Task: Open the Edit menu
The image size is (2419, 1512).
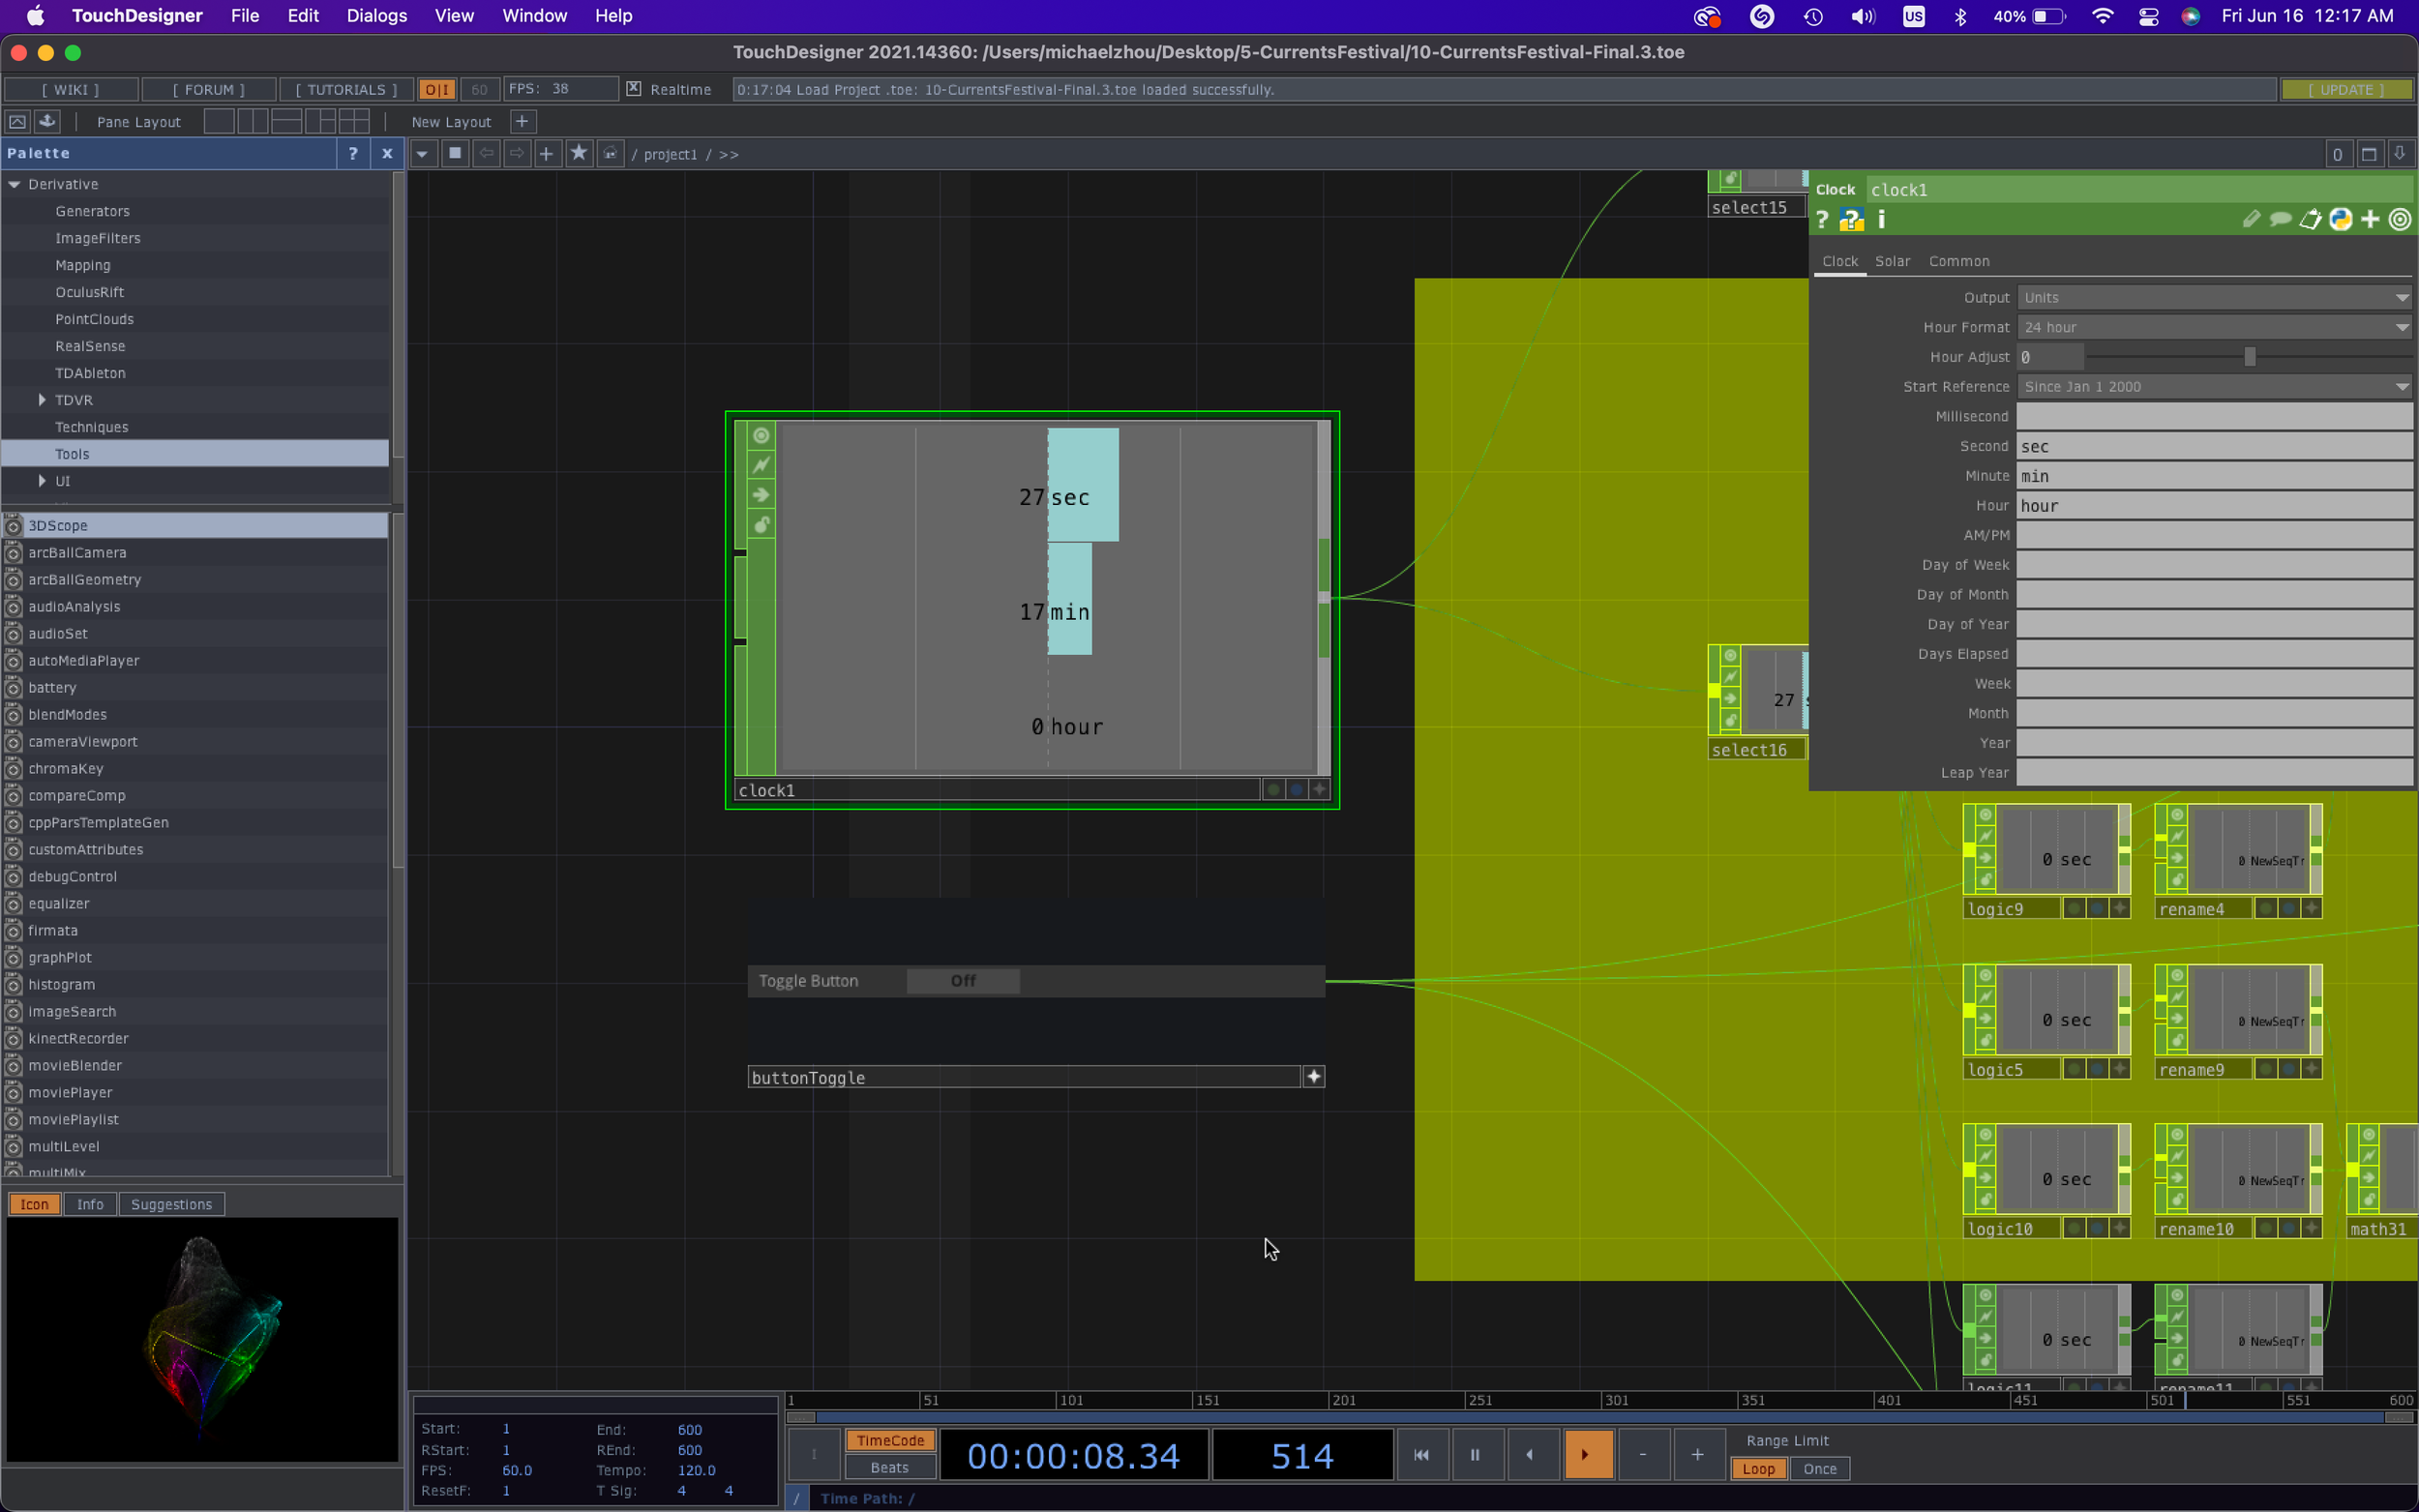Action: (303, 16)
